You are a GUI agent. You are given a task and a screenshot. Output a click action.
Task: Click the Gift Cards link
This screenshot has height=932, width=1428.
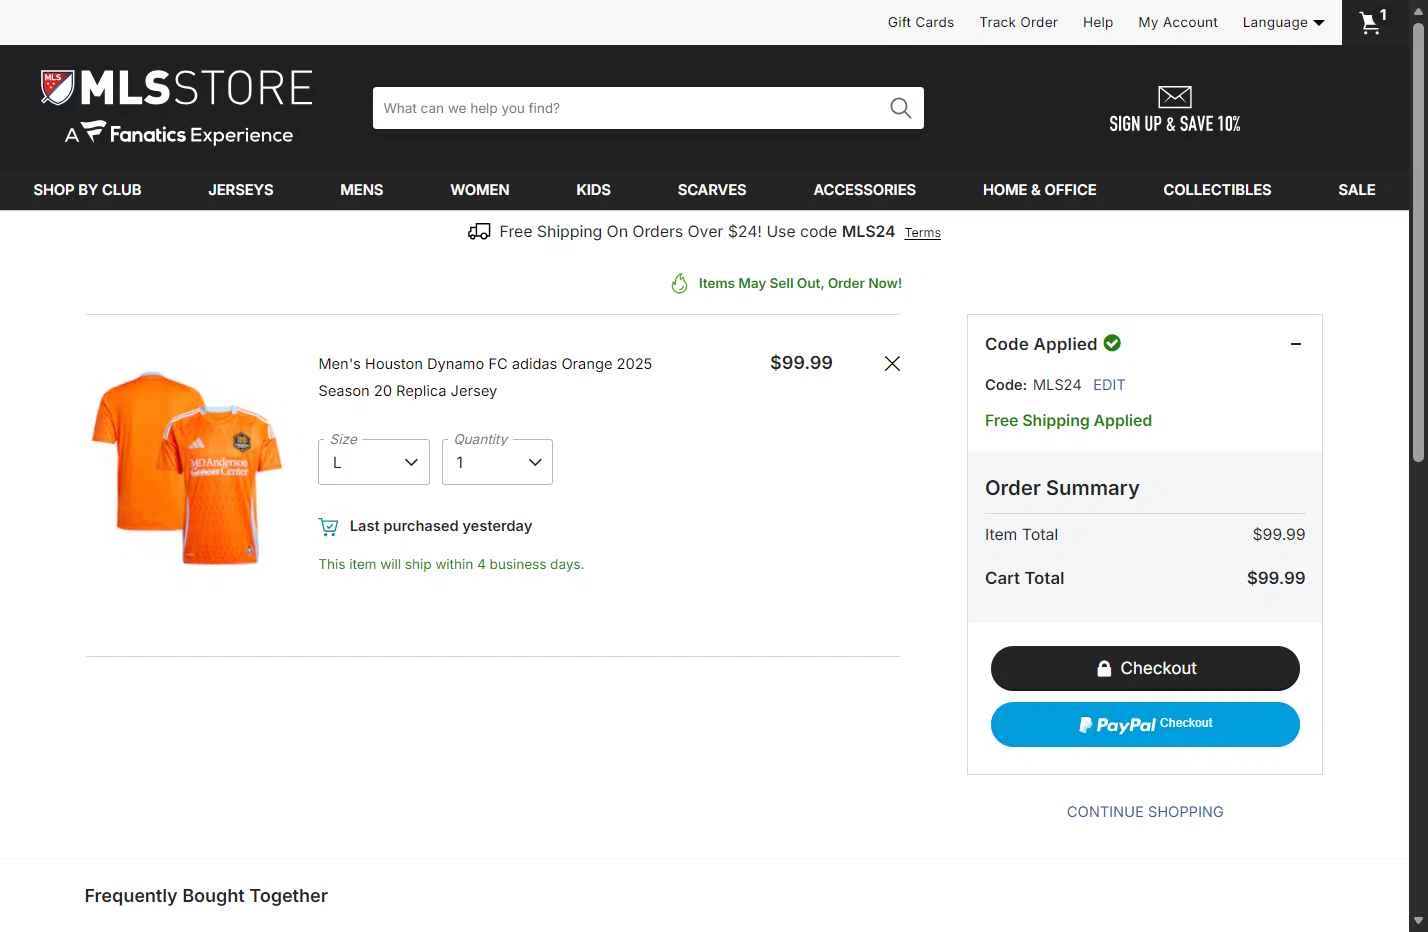point(921,22)
